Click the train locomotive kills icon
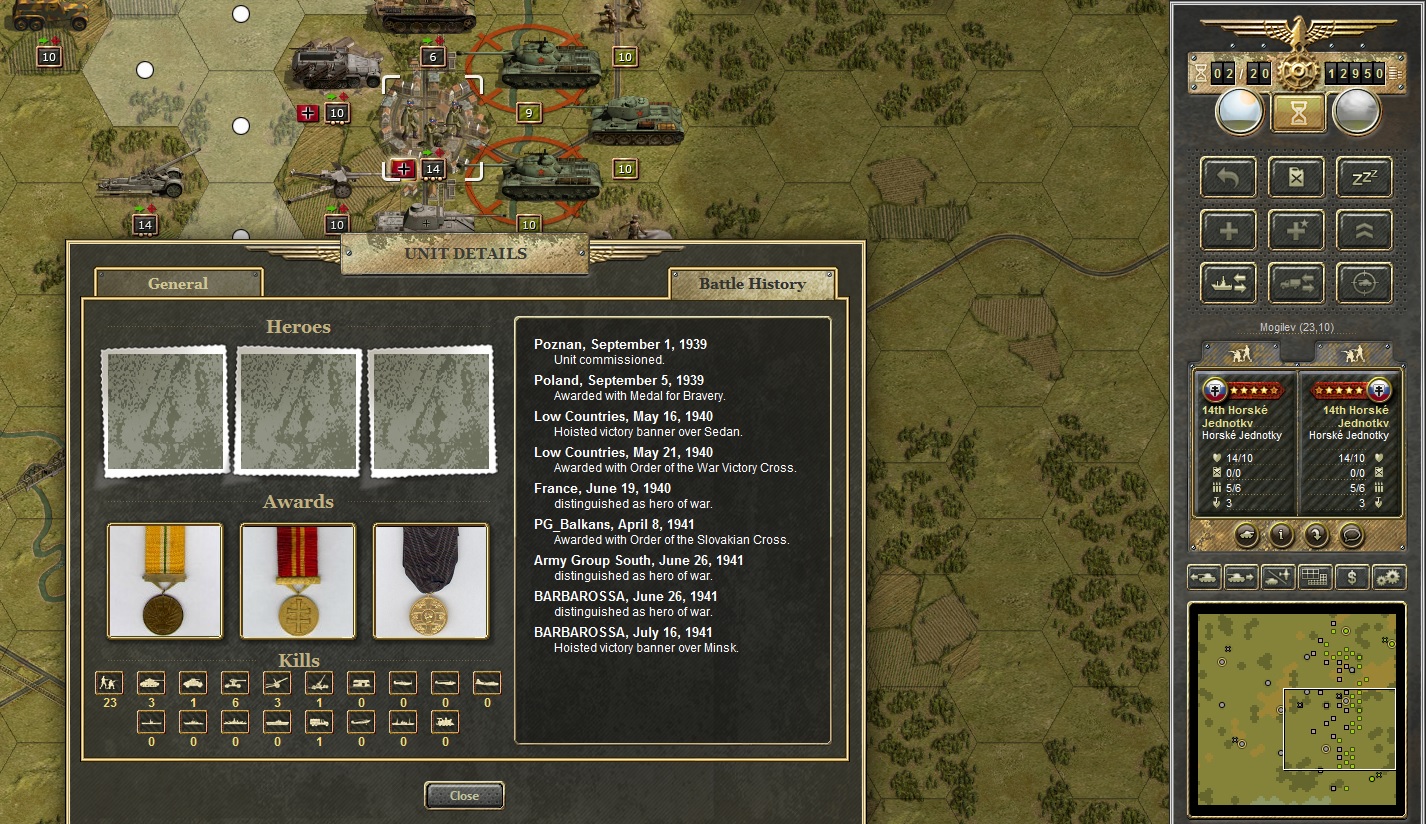 coord(445,721)
